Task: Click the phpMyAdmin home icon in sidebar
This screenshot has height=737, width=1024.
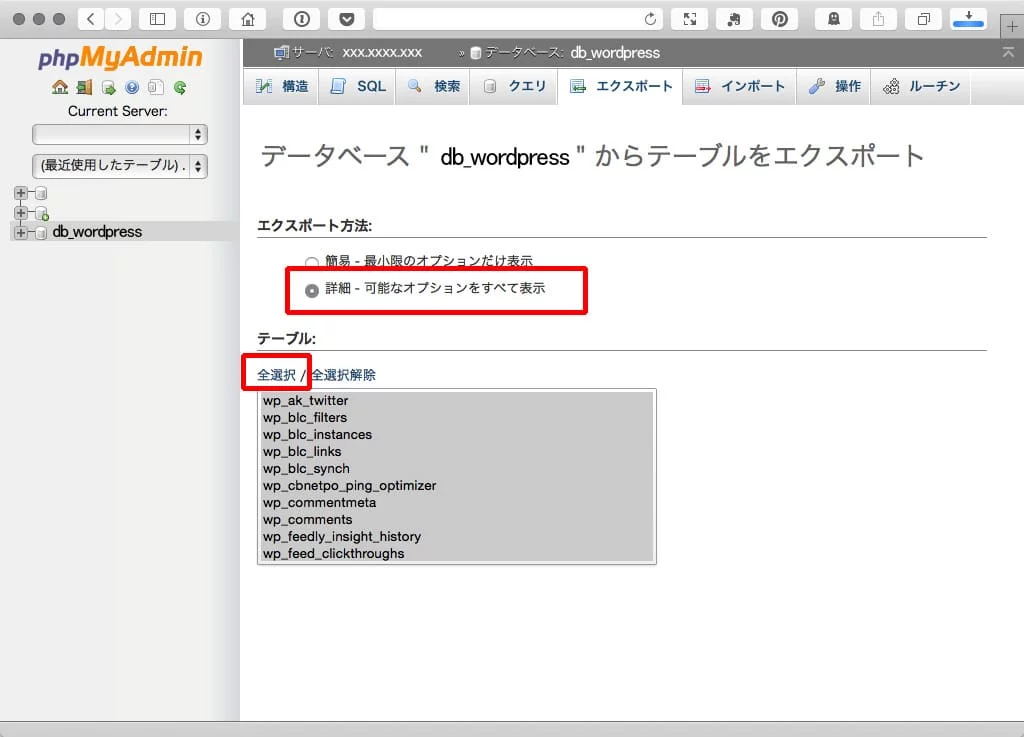Action: click(60, 87)
